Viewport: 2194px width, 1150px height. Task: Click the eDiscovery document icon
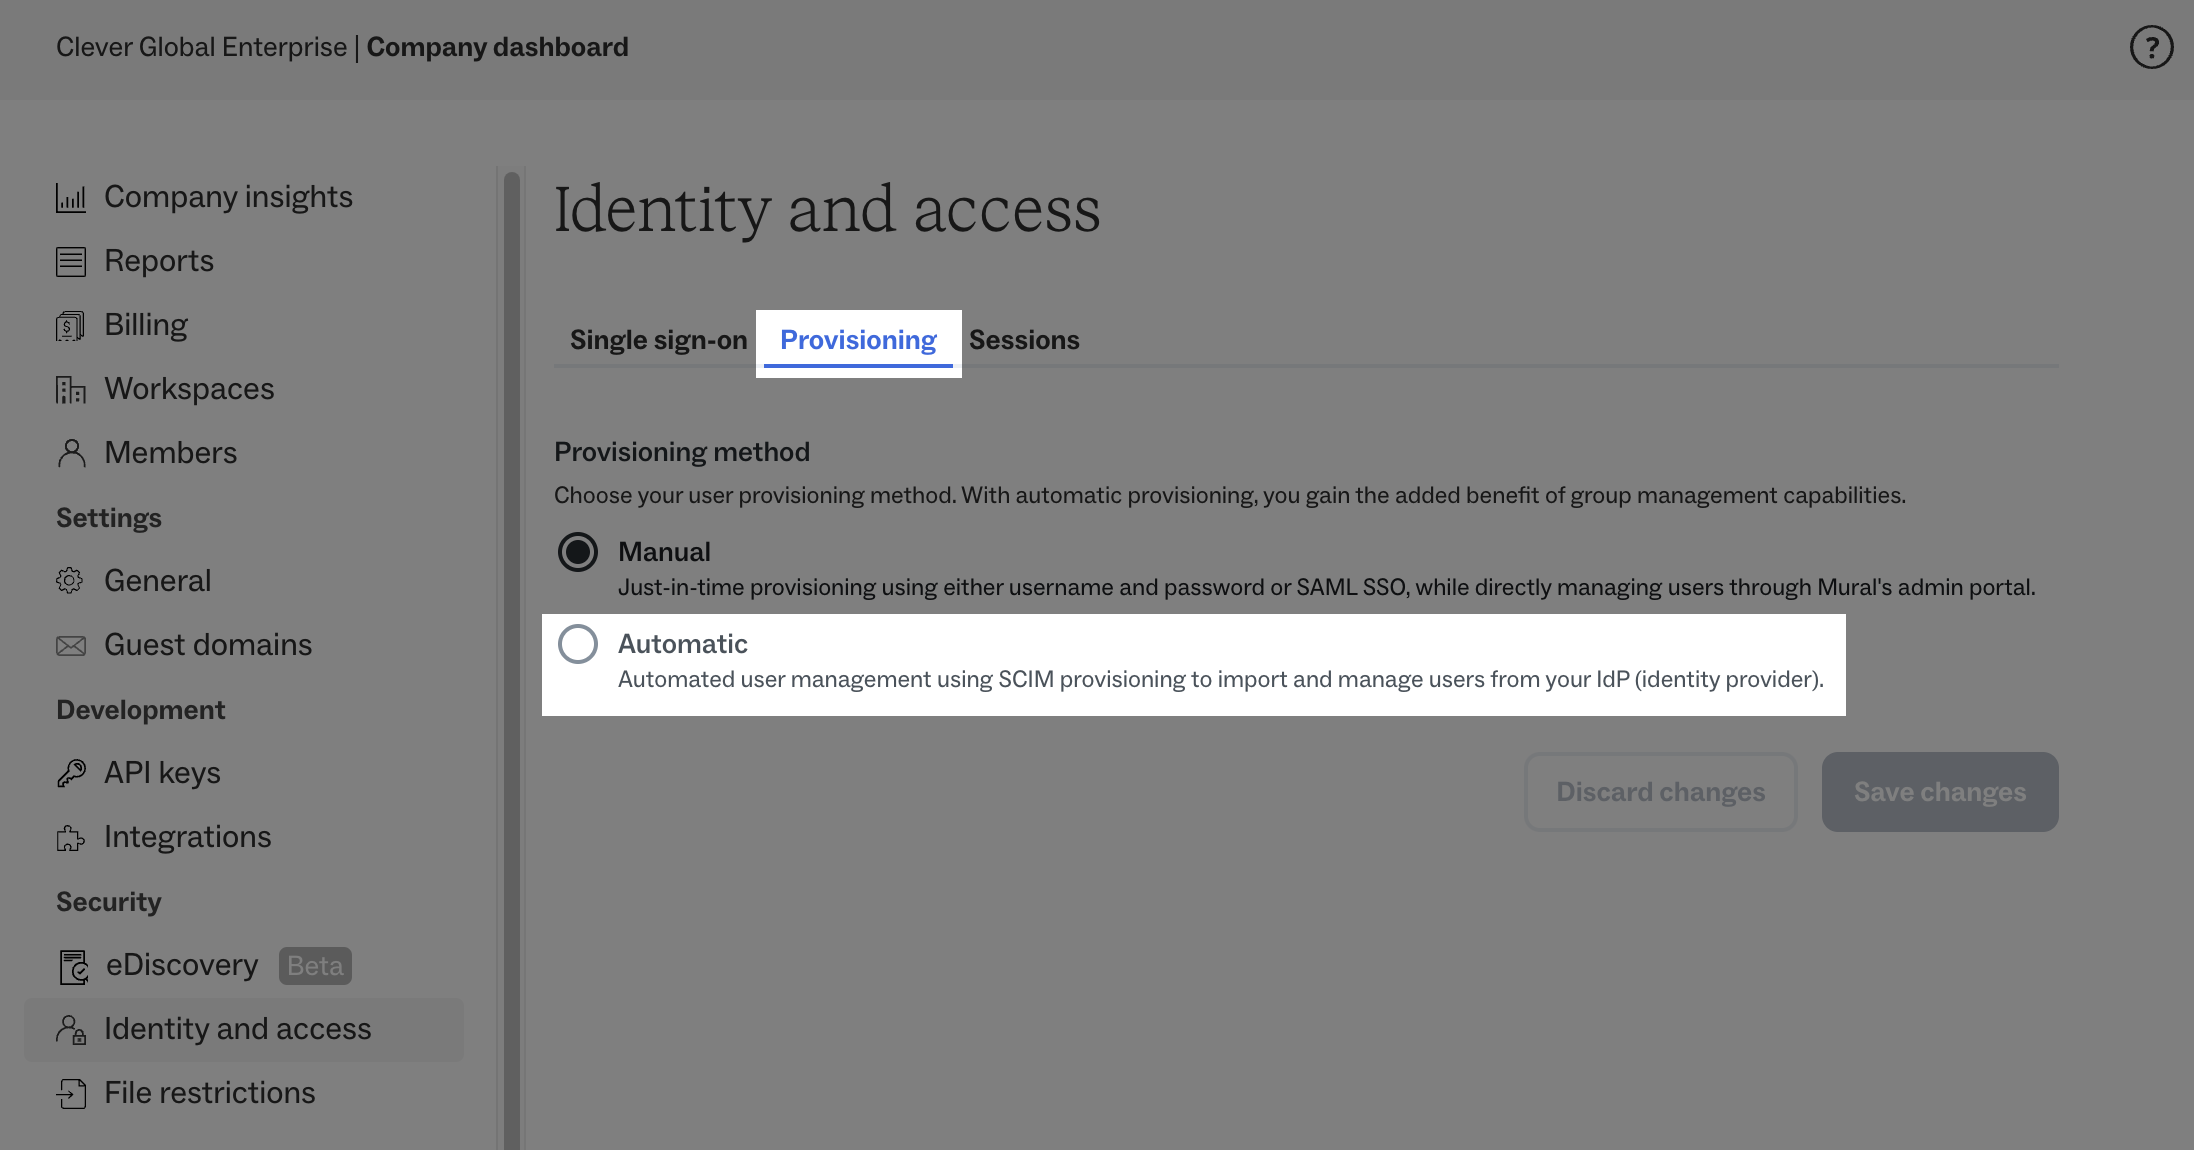tap(73, 966)
